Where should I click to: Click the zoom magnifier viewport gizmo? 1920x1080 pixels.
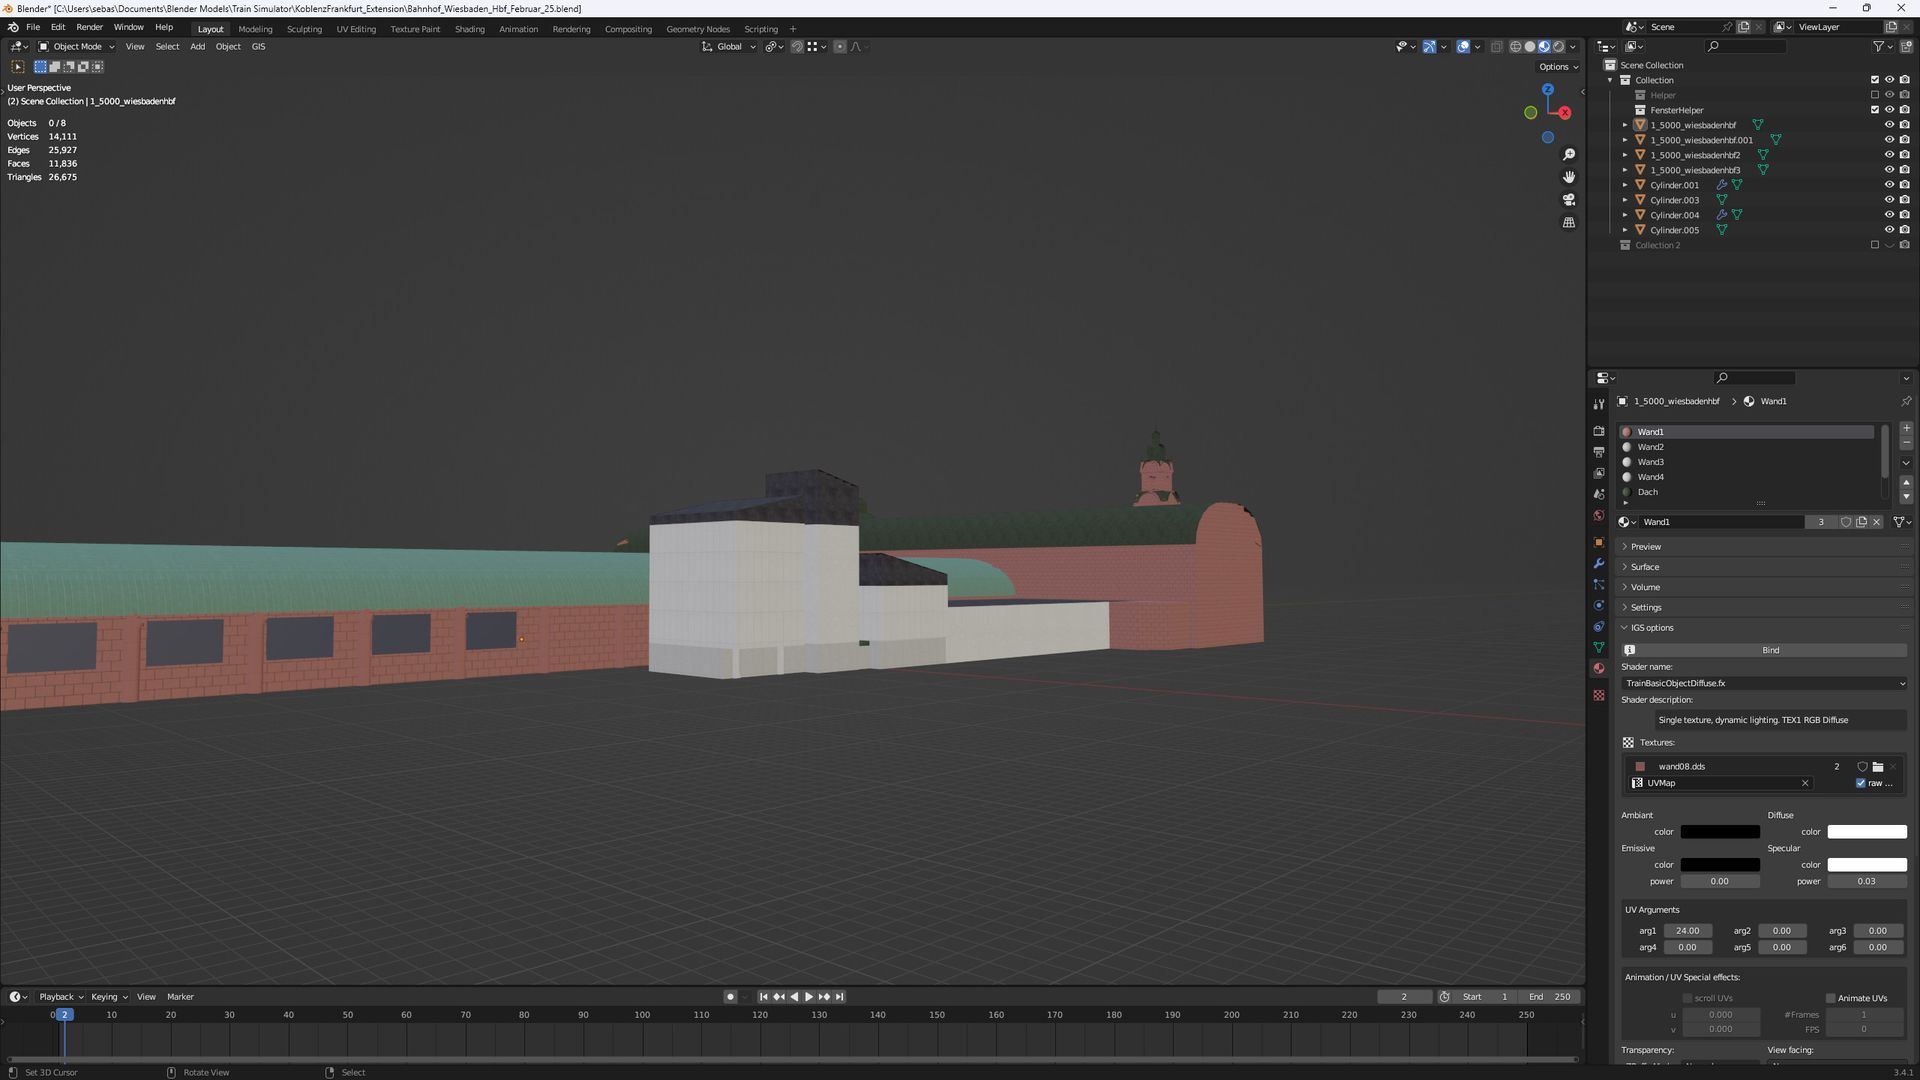[x=1569, y=155]
